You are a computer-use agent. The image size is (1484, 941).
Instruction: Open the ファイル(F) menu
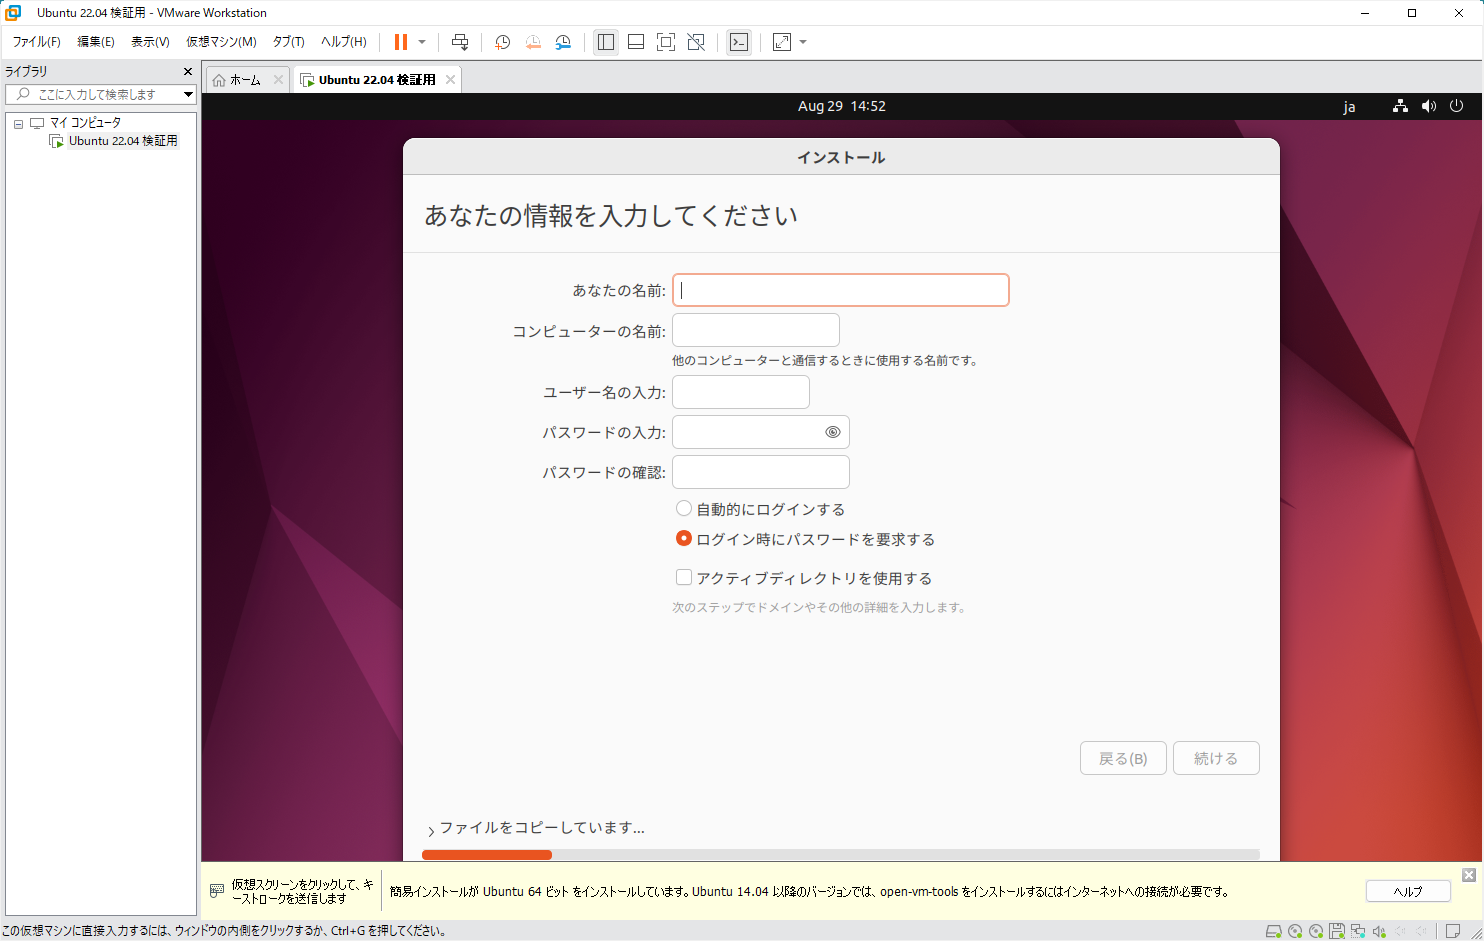point(37,42)
